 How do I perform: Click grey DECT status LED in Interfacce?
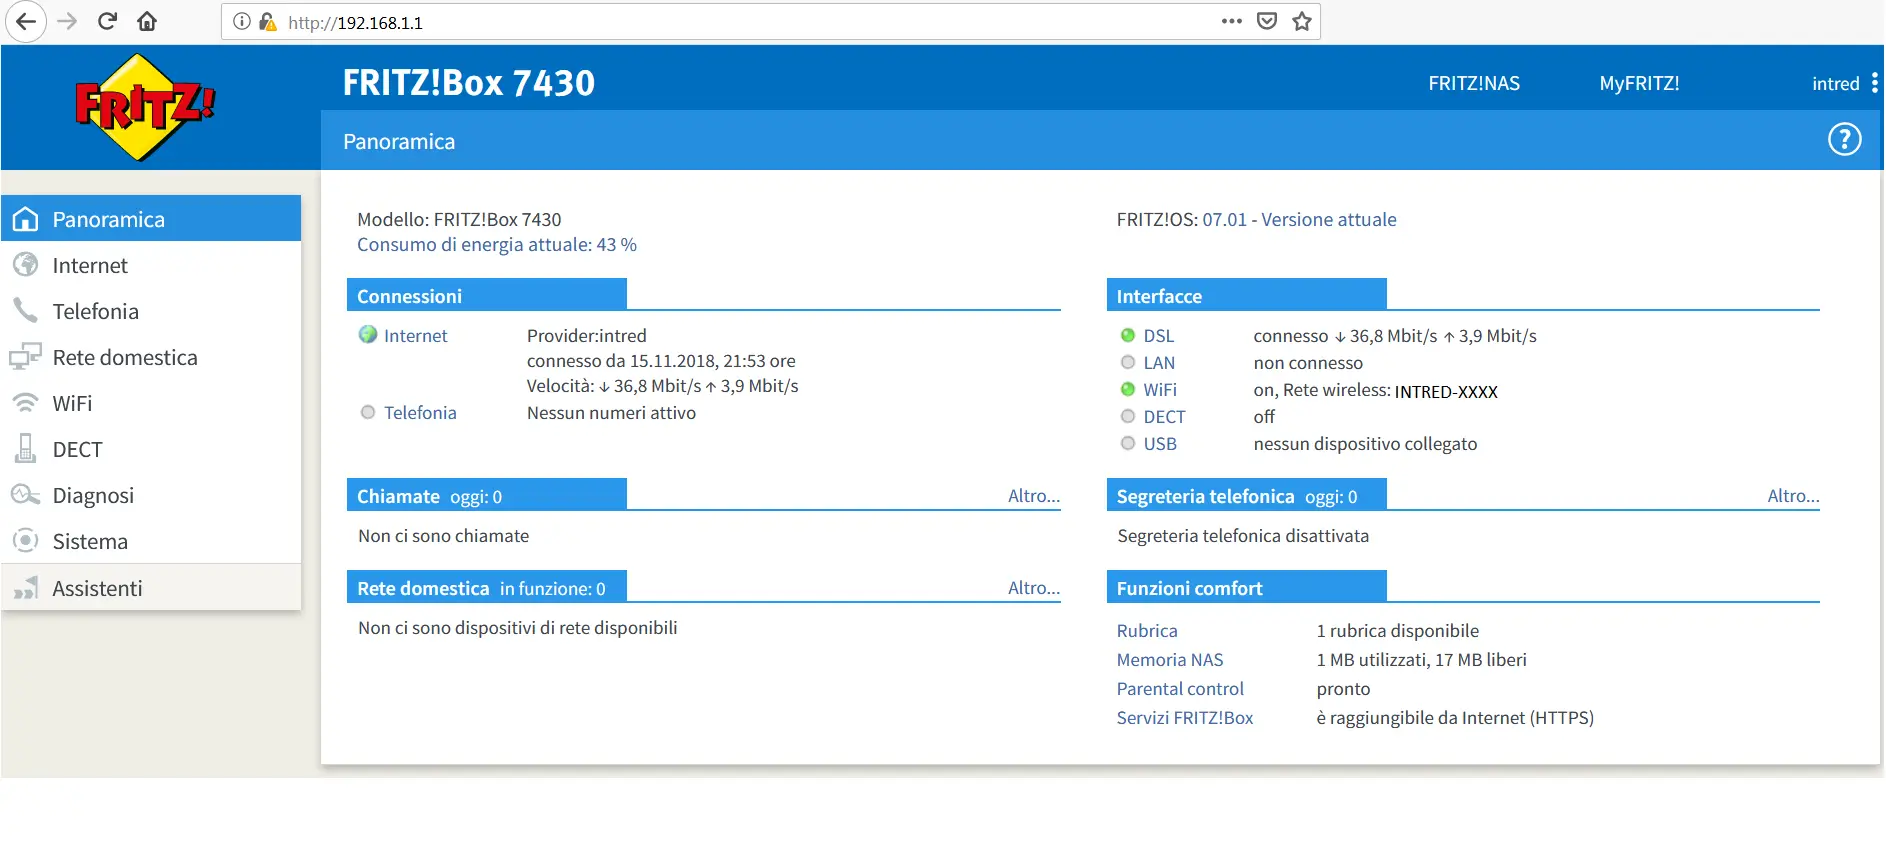[x=1128, y=416]
